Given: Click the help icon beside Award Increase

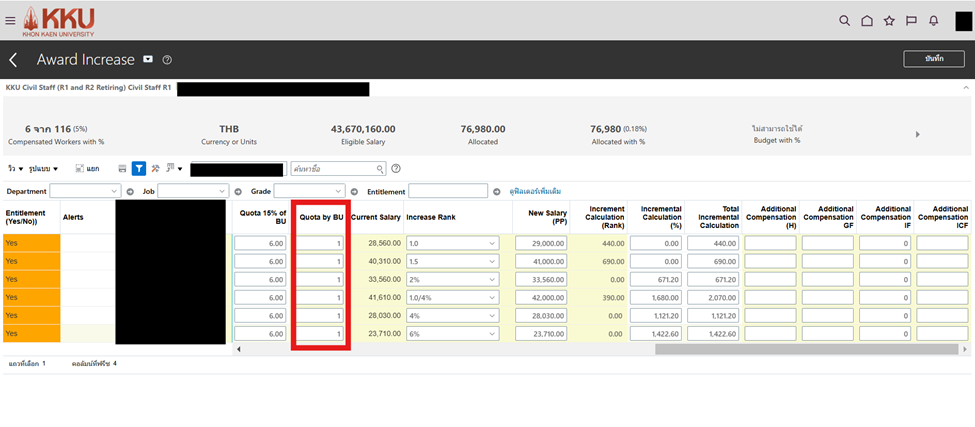Looking at the screenshot, I should (167, 60).
